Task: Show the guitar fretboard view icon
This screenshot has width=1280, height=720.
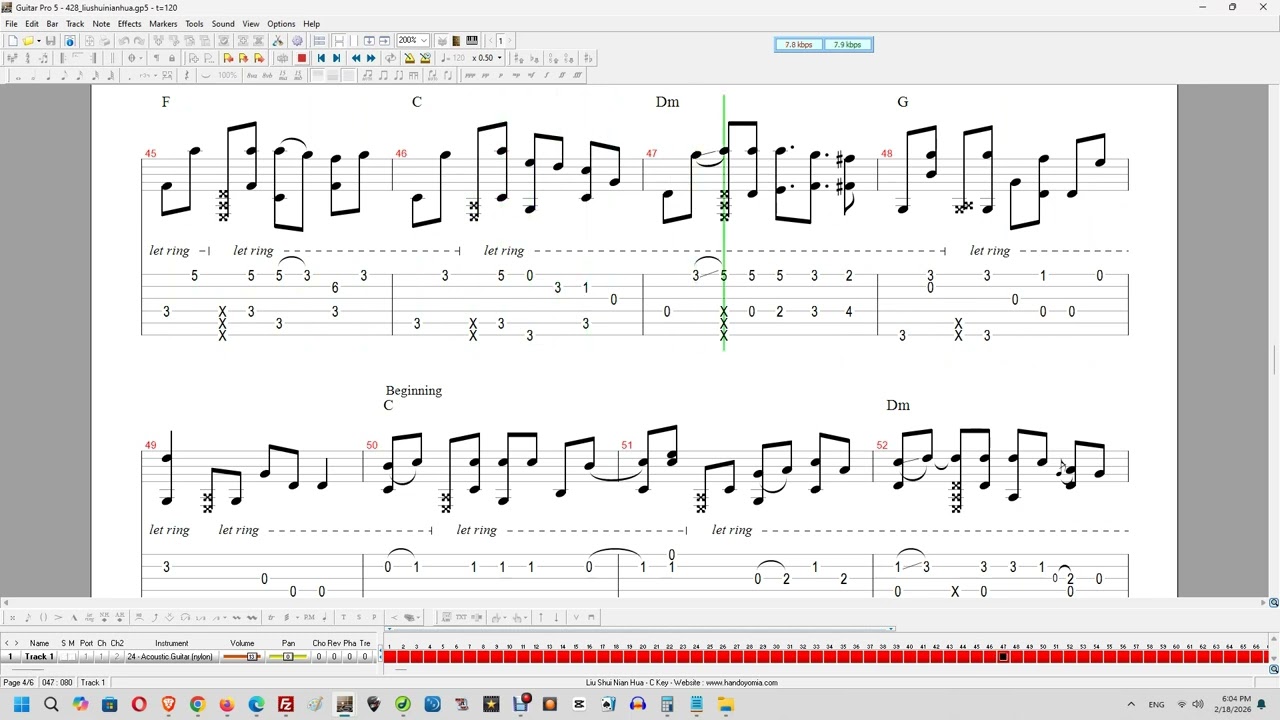Action: tap(456, 41)
